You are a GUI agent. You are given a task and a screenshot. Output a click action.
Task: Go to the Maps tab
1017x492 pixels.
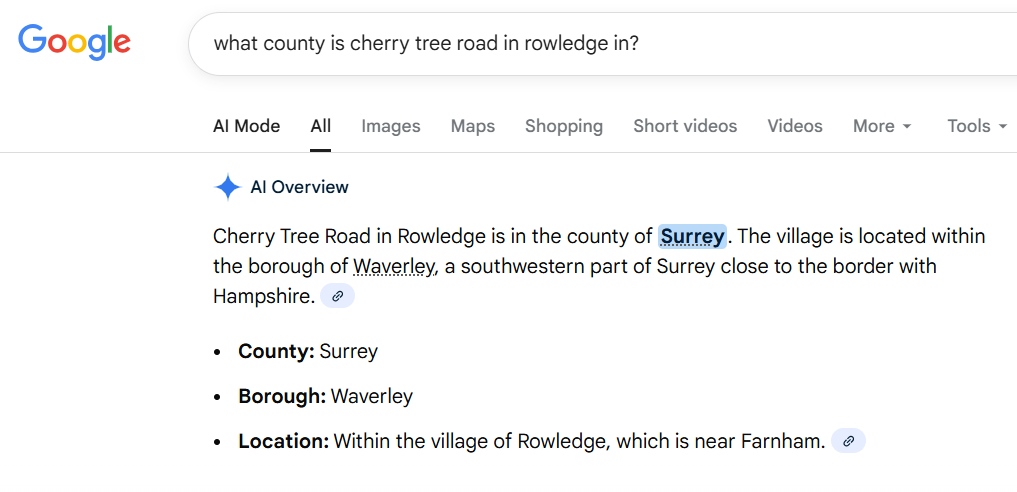tap(473, 126)
